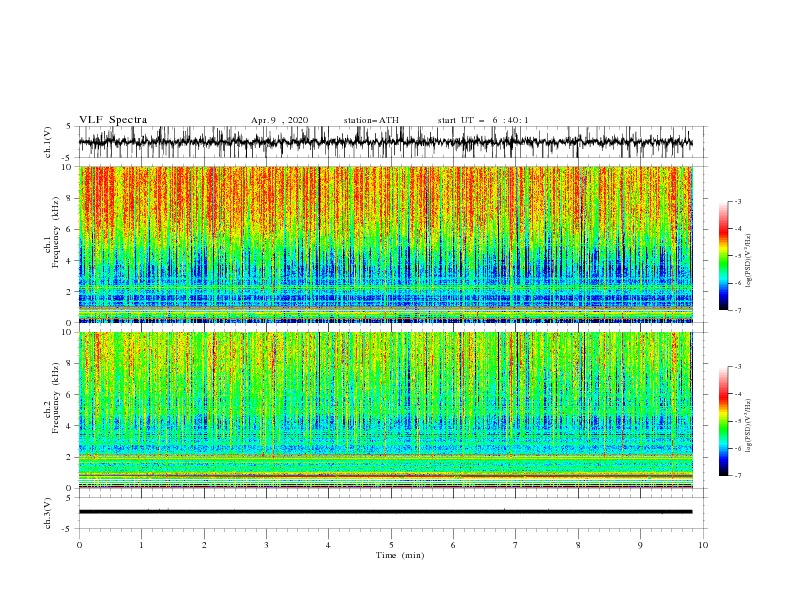The width and height of the screenshot is (792, 612).
Task: Click the ch.1(V) waveform axis label
Action: coord(48,142)
